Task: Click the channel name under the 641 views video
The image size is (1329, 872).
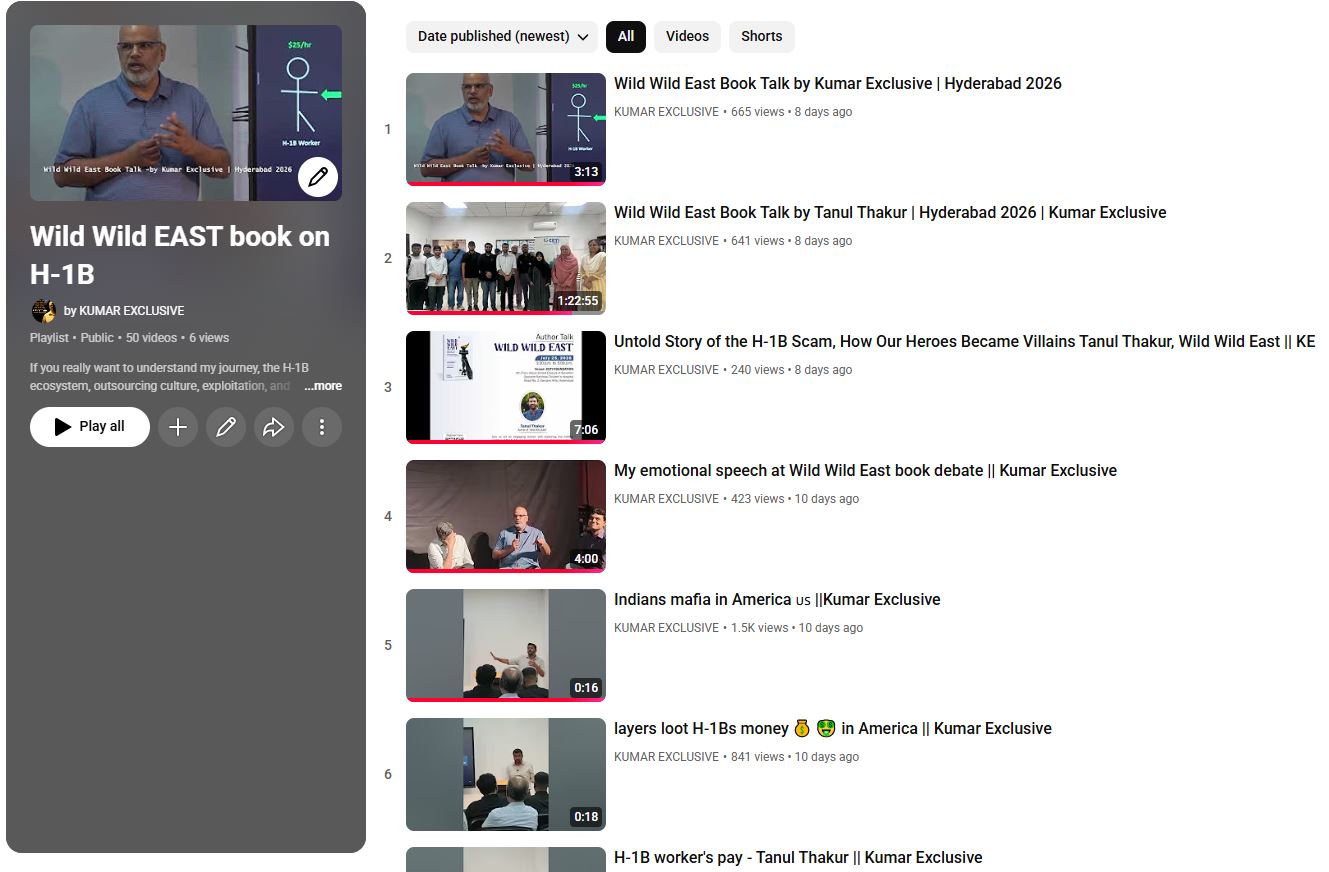Action: point(666,241)
